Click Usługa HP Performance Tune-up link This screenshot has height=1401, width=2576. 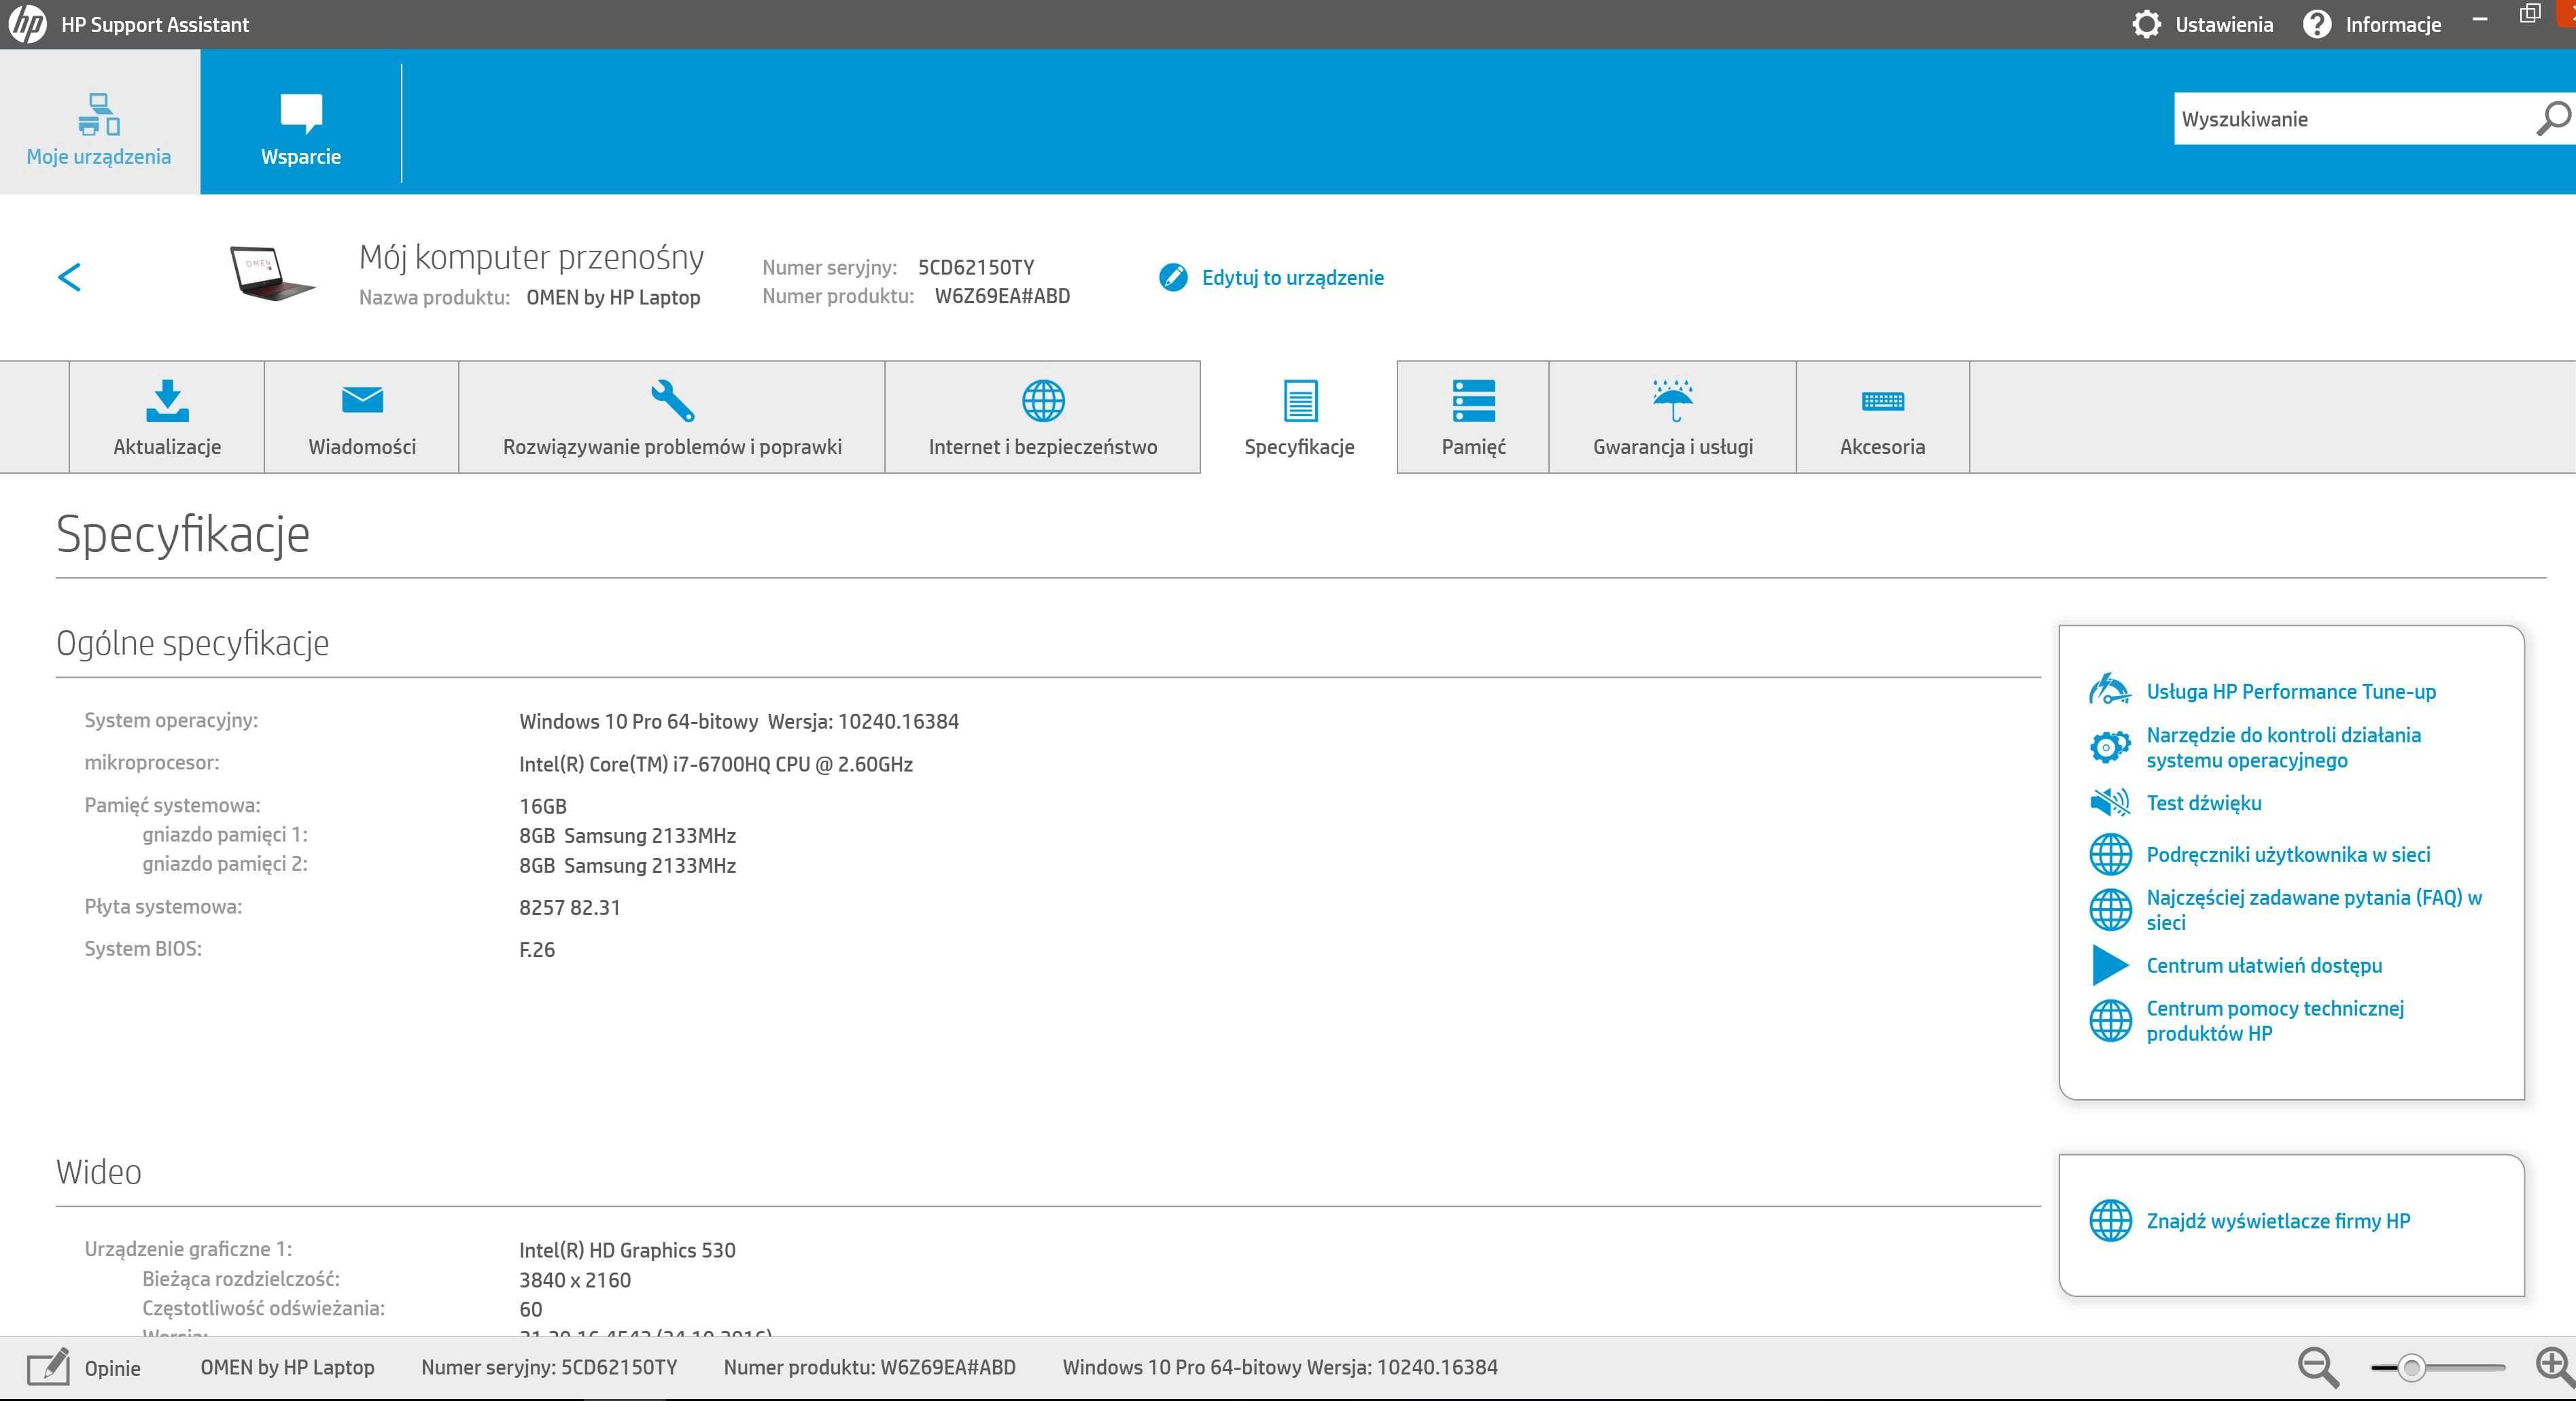click(2291, 691)
